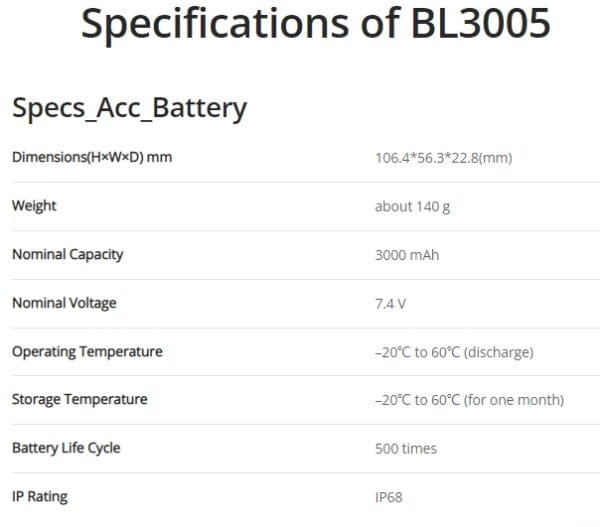The height and width of the screenshot is (527, 600).
Task: Click the IP Rating label
Action: (x=40, y=497)
